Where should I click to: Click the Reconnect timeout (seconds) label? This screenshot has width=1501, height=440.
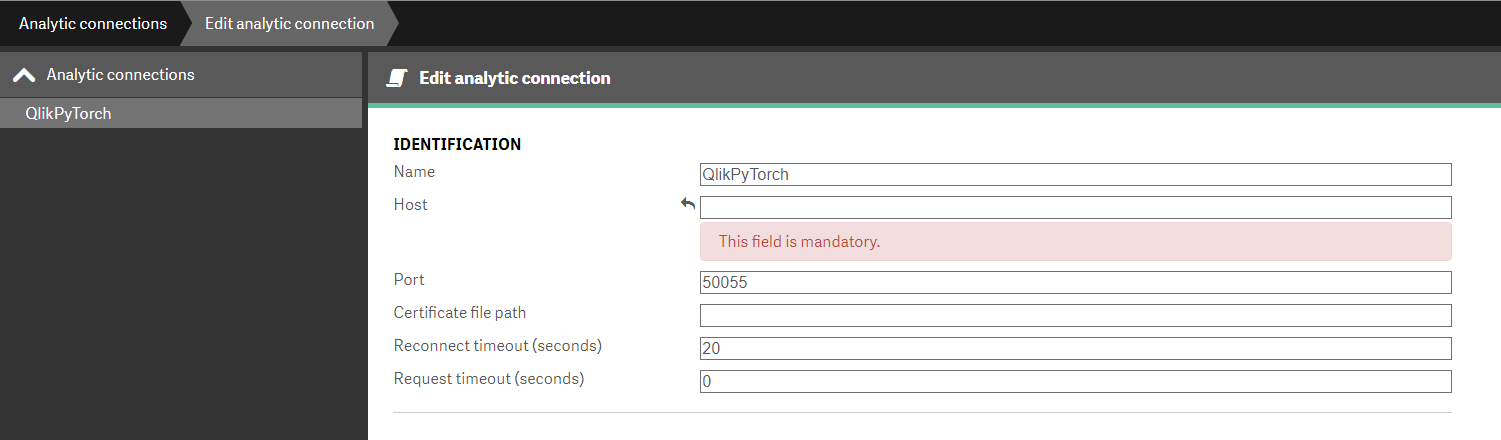497,346
